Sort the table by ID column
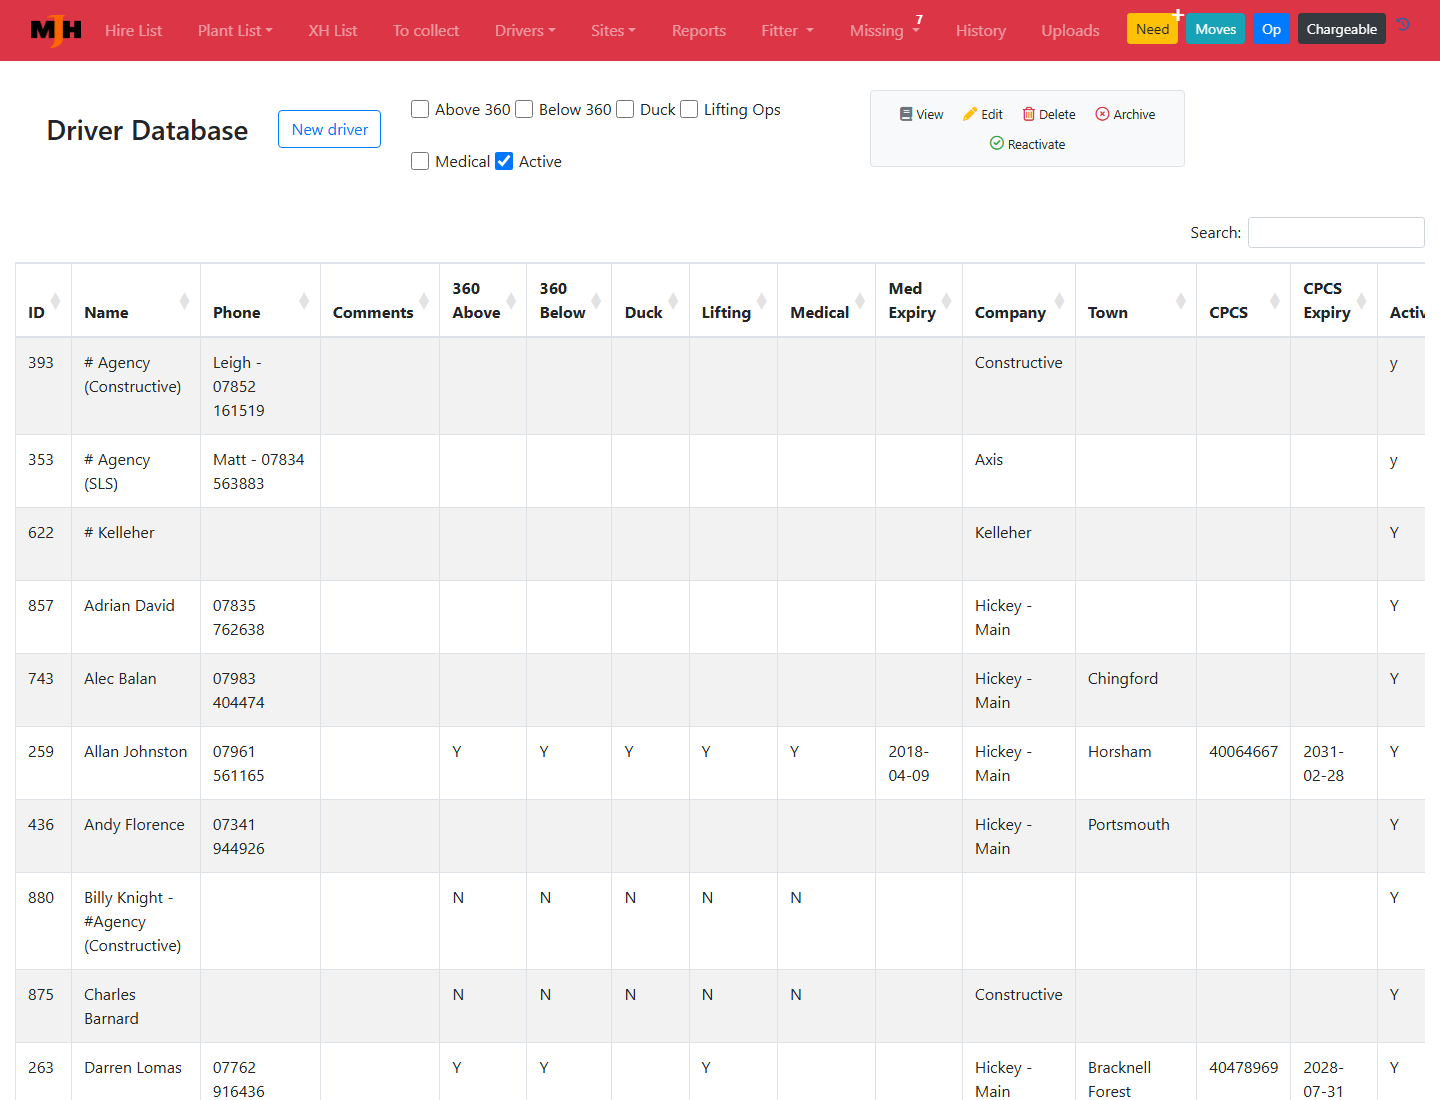The image size is (1440, 1100). coord(43,301)
